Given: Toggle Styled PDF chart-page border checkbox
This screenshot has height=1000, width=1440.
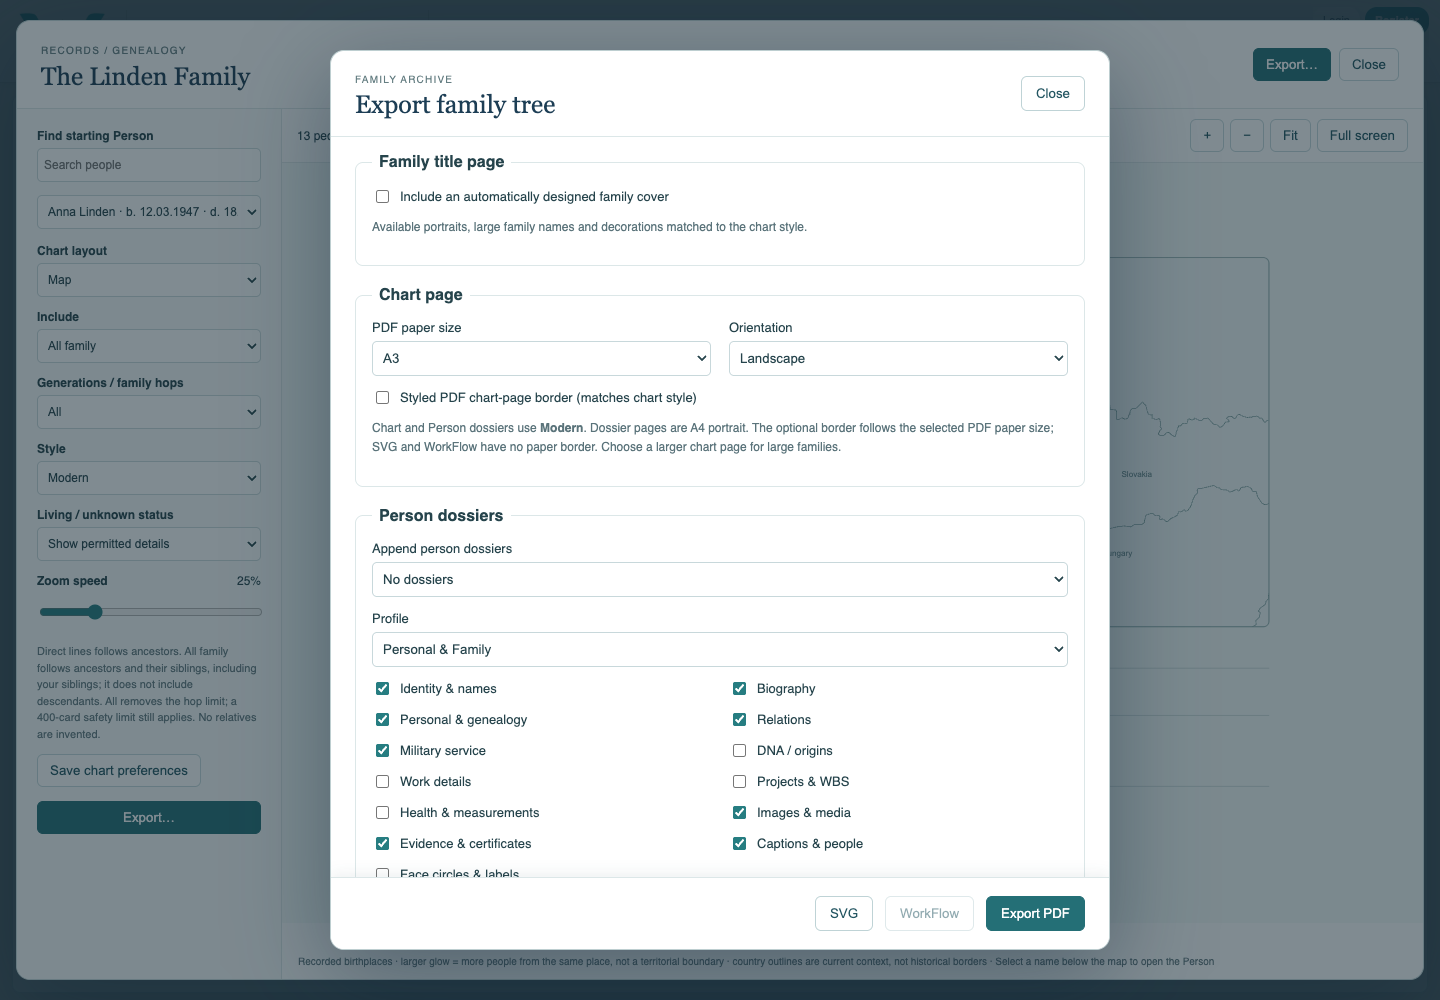Looking at the screenshot, I should (x=382, y=398).
